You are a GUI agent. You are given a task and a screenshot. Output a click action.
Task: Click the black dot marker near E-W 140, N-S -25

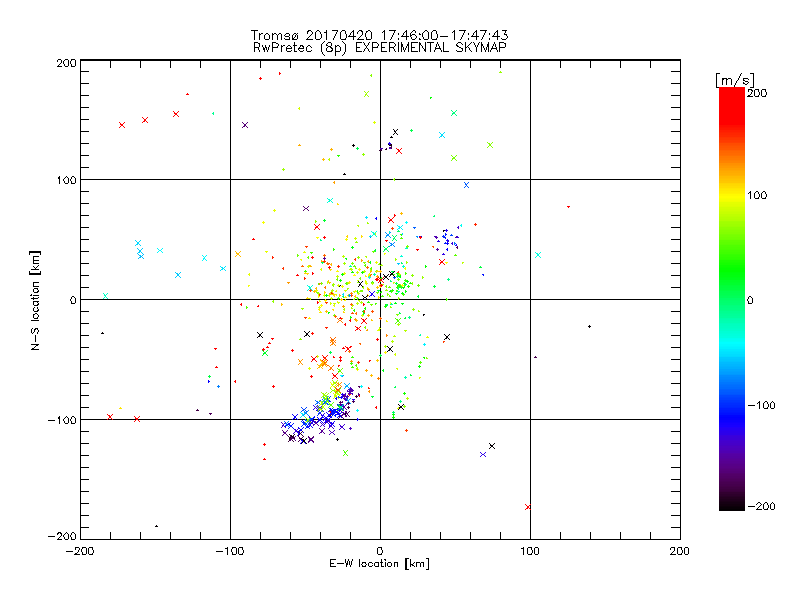(x=589, y=326)
